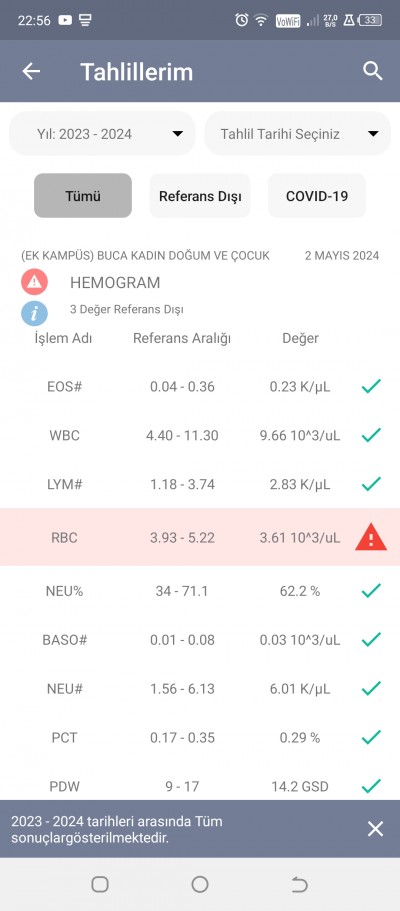Dismiss the bottom results notification banner
This screenshot has width=400, height=911.
pyautogui.click(x=376, y=829)
